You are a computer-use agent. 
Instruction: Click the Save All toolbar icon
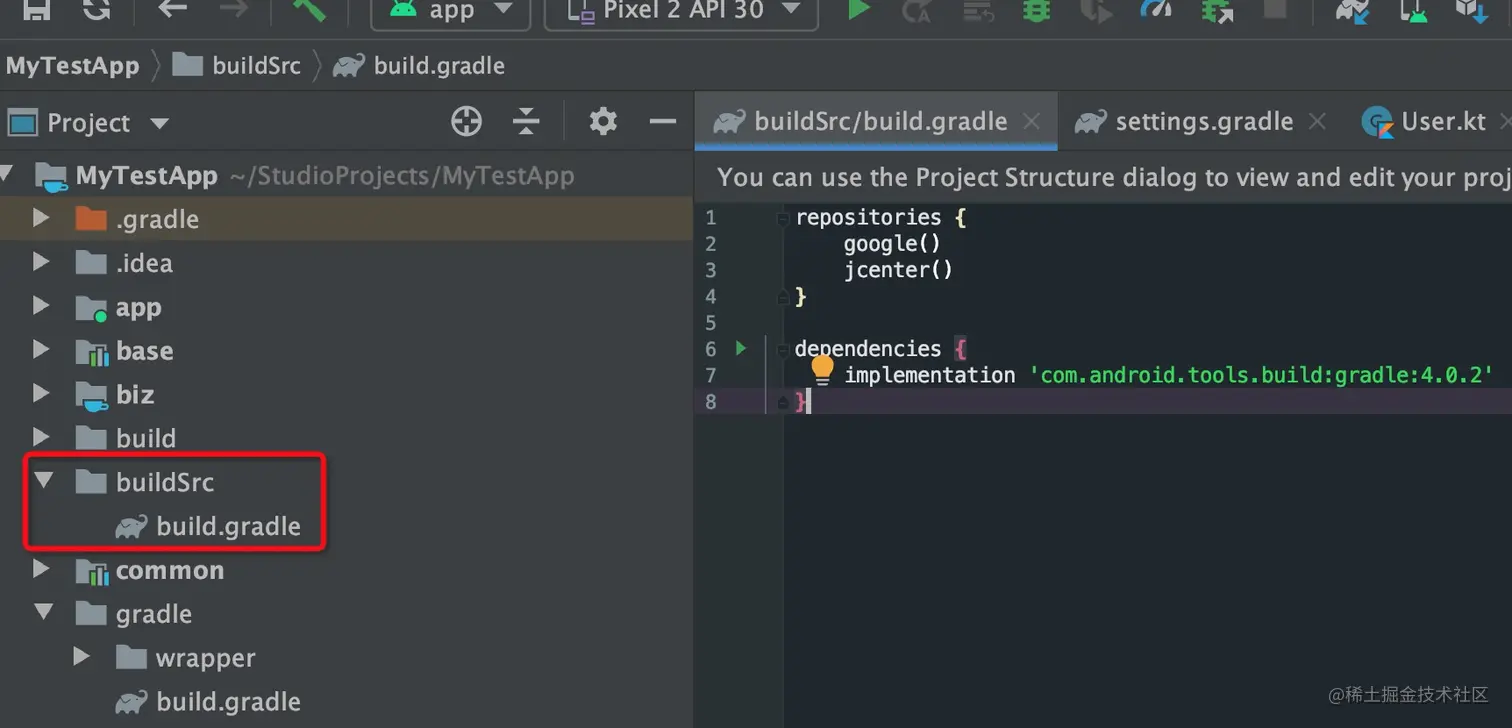(x=37, y=9)
